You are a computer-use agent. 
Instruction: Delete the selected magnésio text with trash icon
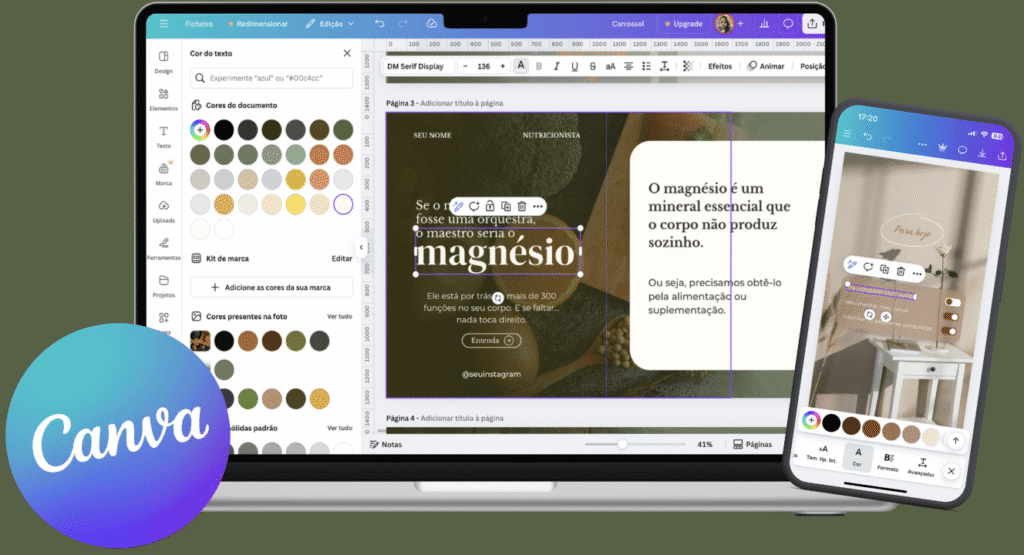tap(522, 206)
